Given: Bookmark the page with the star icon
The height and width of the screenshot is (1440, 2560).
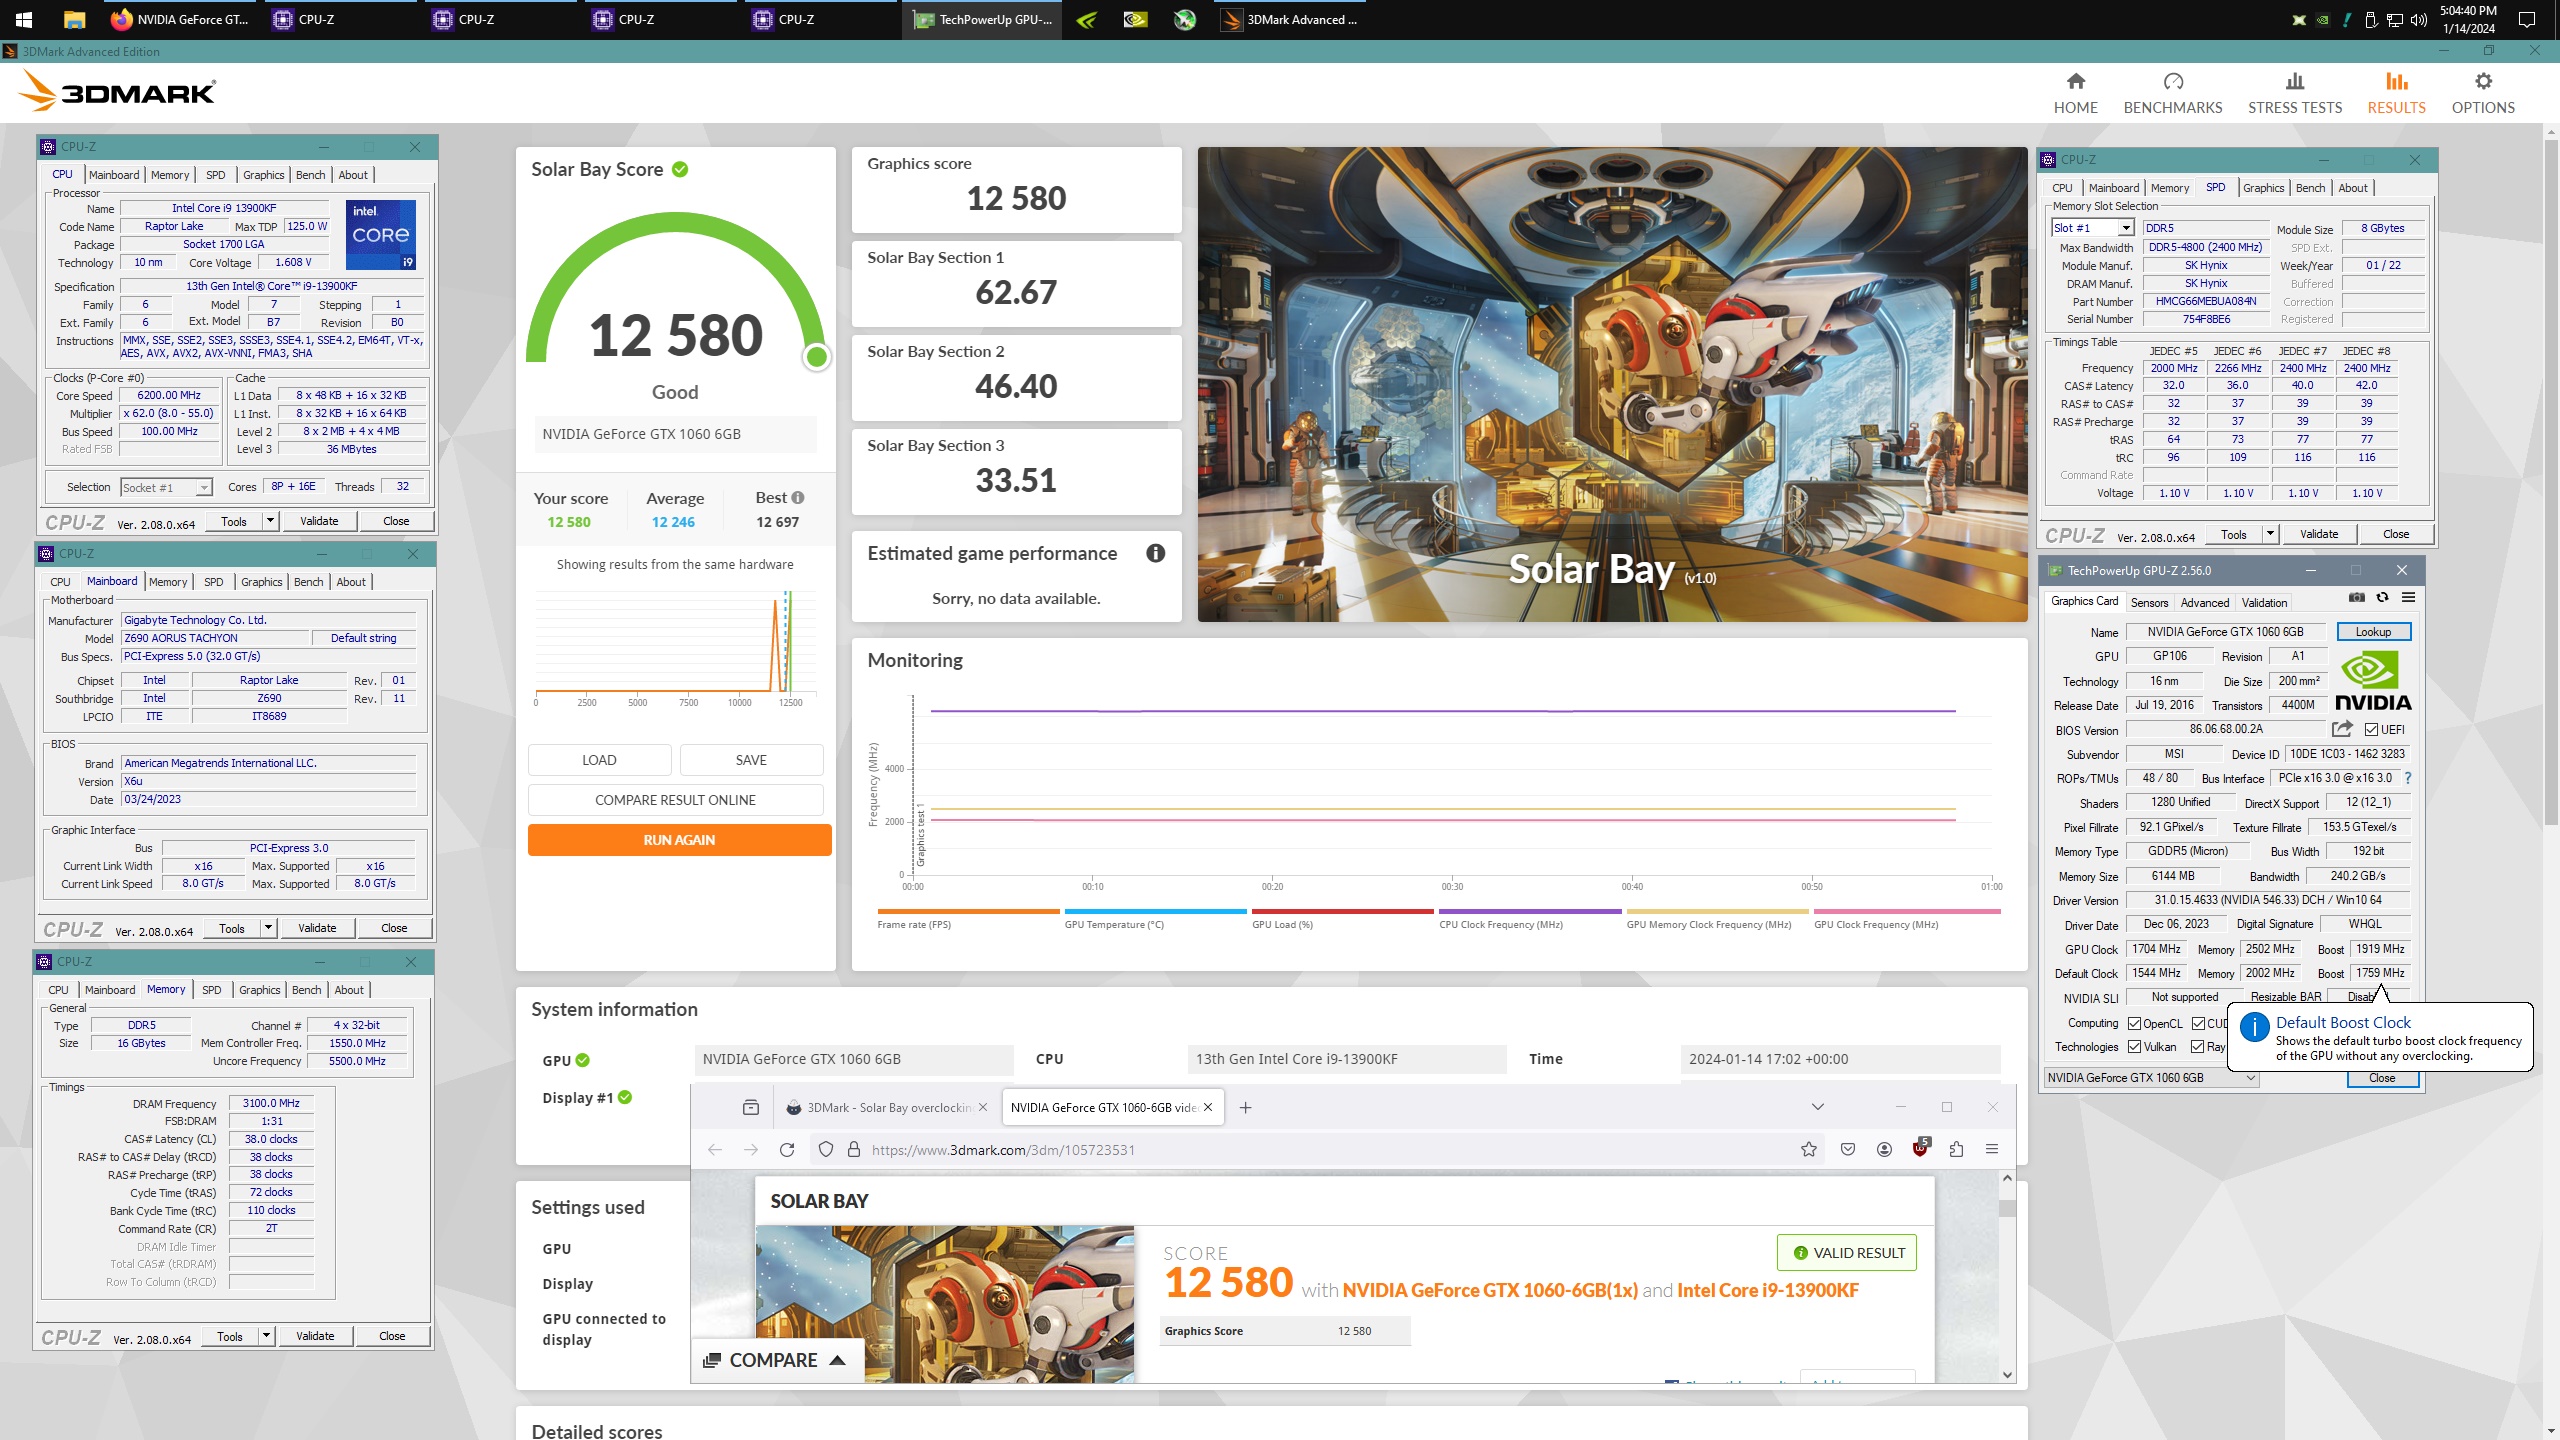Looking at the screenshot, I should coord(1809,1150).
